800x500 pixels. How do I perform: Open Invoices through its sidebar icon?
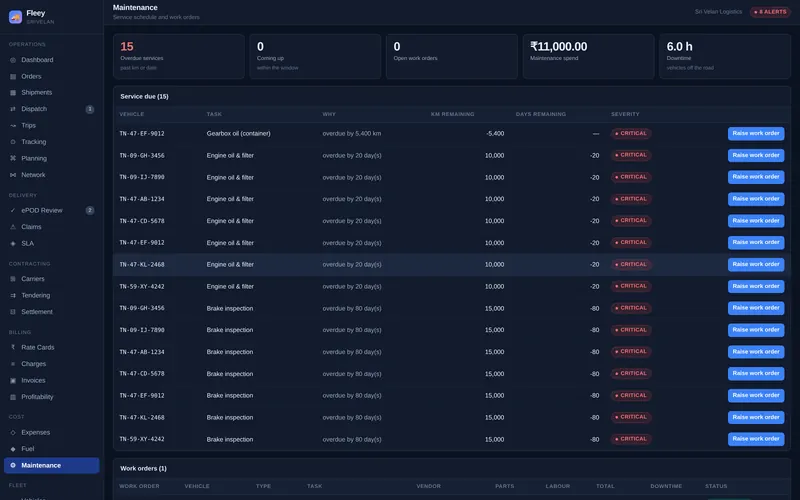coord(13,381)
